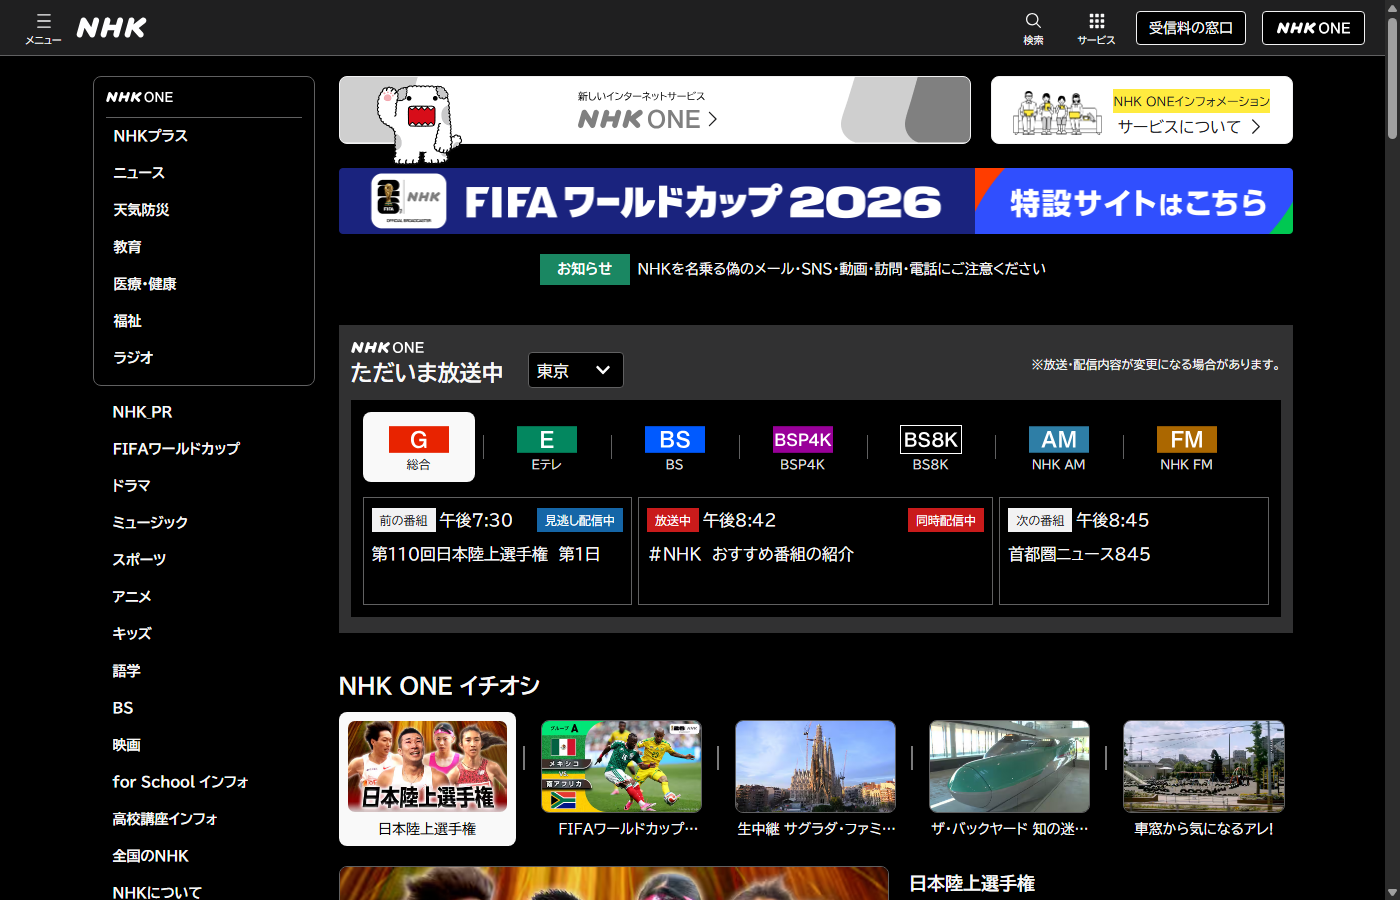1400x900 pixels.
Task: Select the BSP4K channel tab
Action: (x=803, y=447)
